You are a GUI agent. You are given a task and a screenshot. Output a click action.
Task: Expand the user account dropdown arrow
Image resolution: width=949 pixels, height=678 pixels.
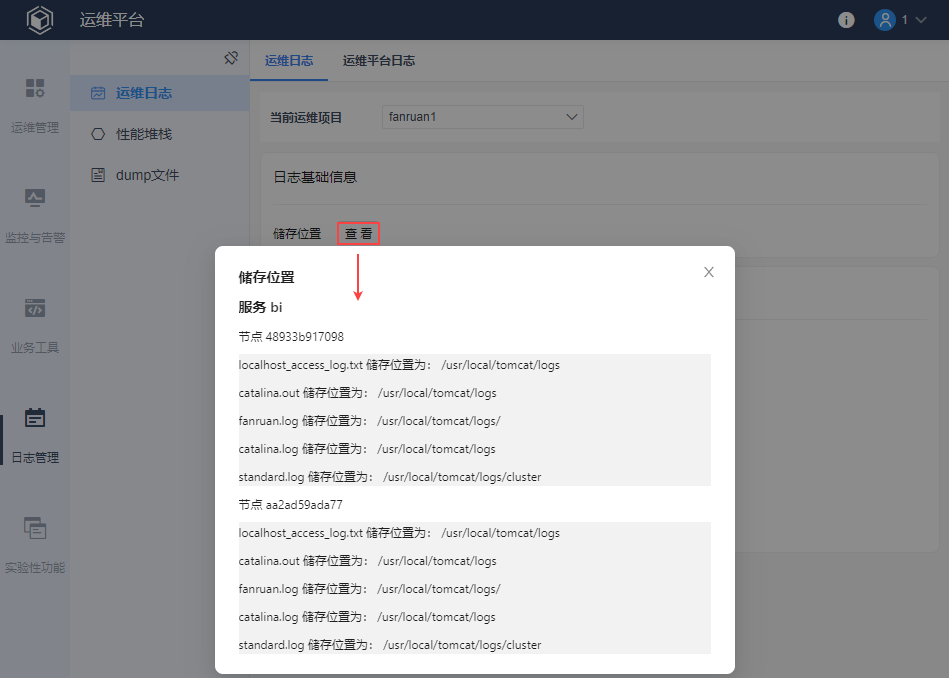(921, 20)
